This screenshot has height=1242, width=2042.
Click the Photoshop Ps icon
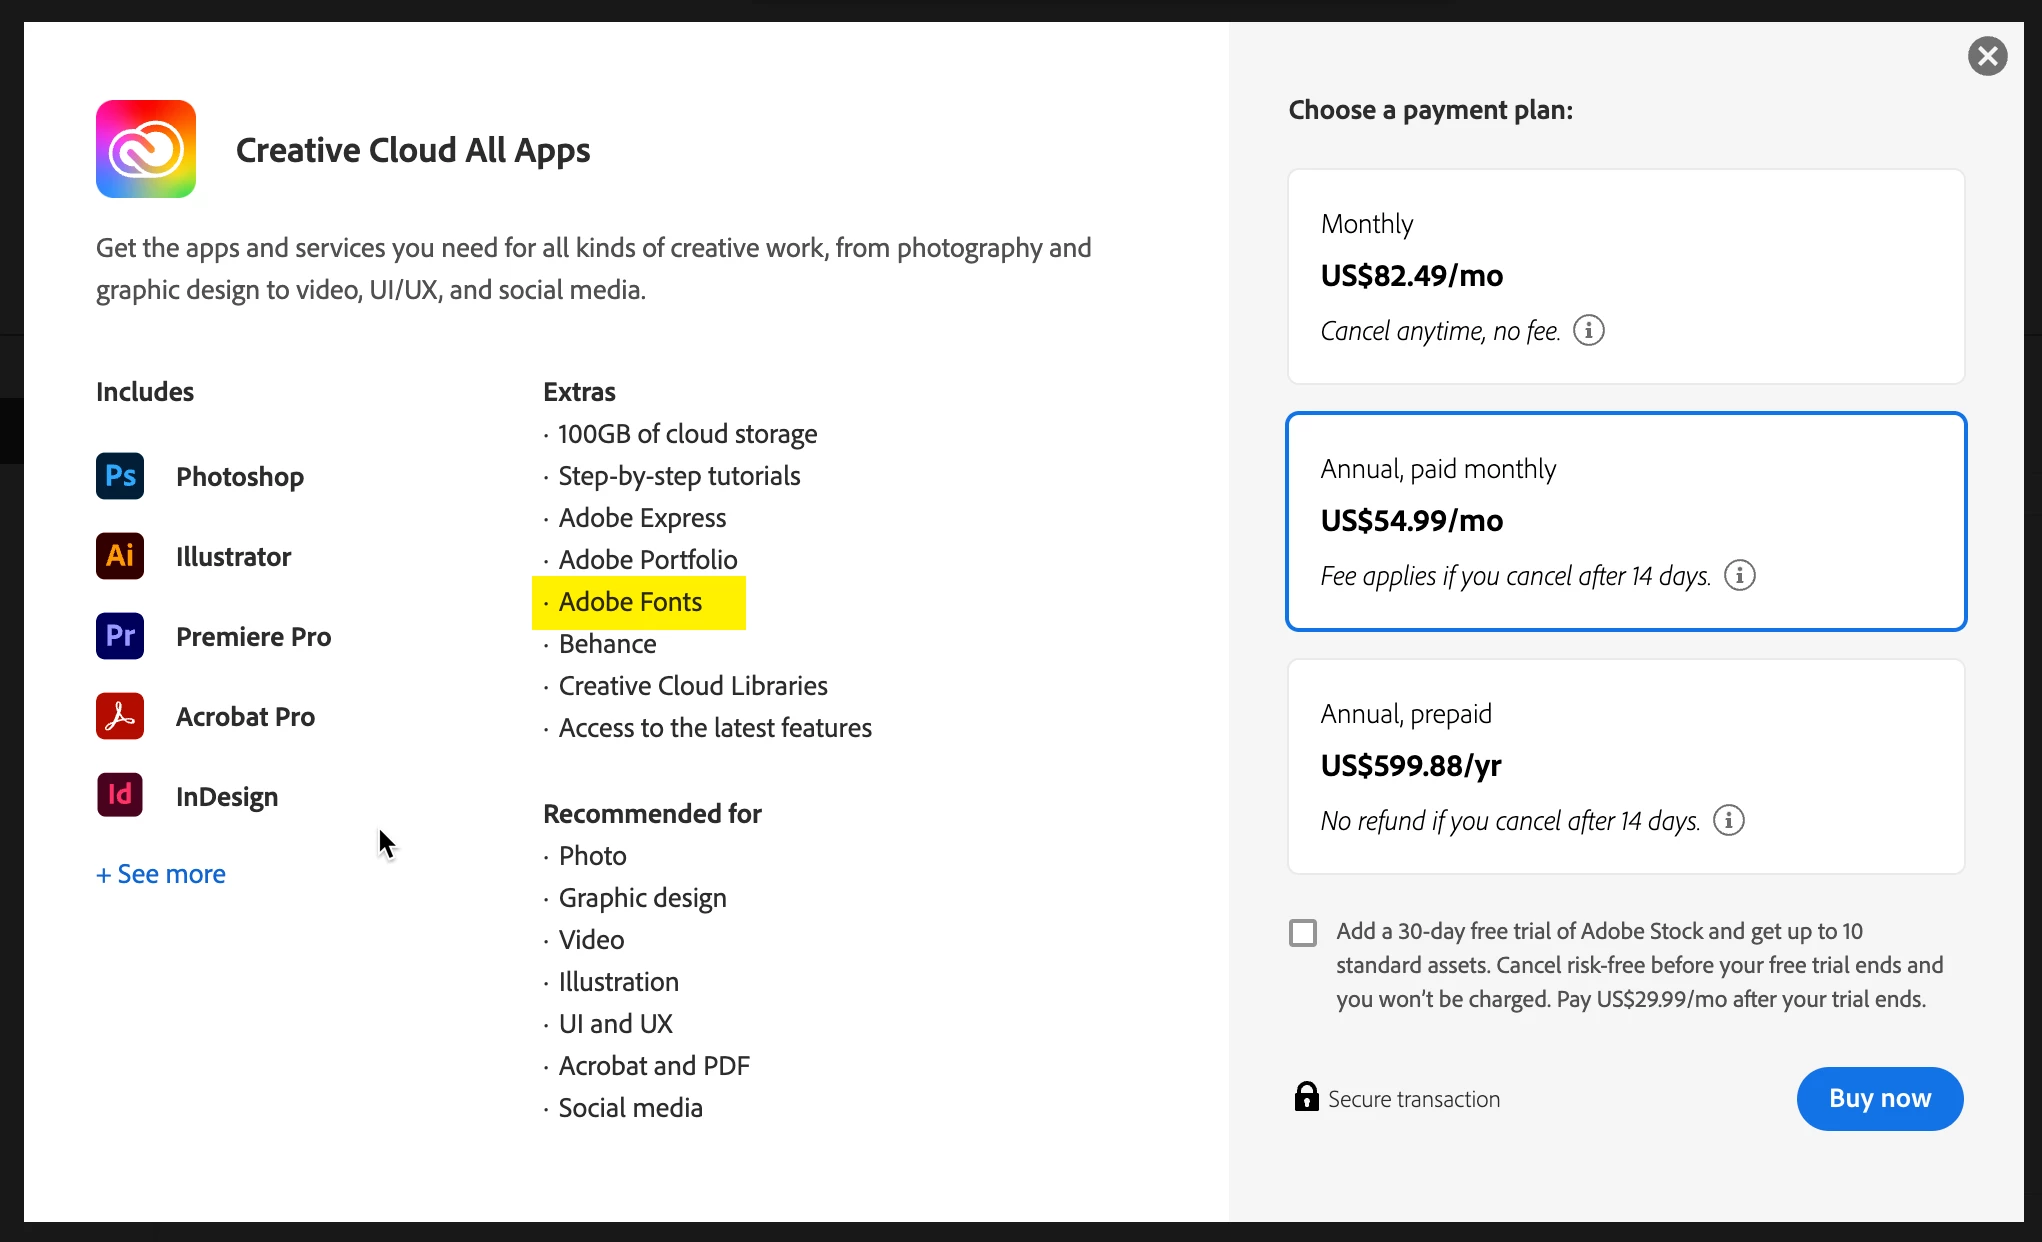120,476
